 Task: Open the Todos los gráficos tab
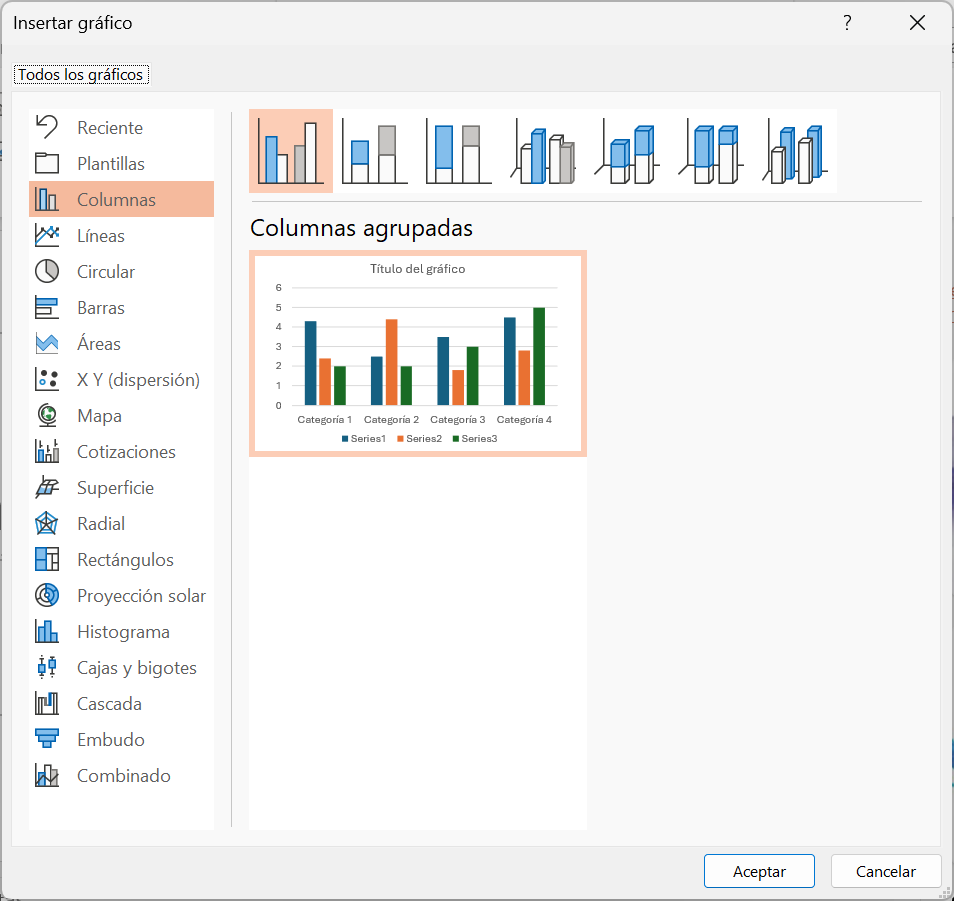tap(81, 75)
